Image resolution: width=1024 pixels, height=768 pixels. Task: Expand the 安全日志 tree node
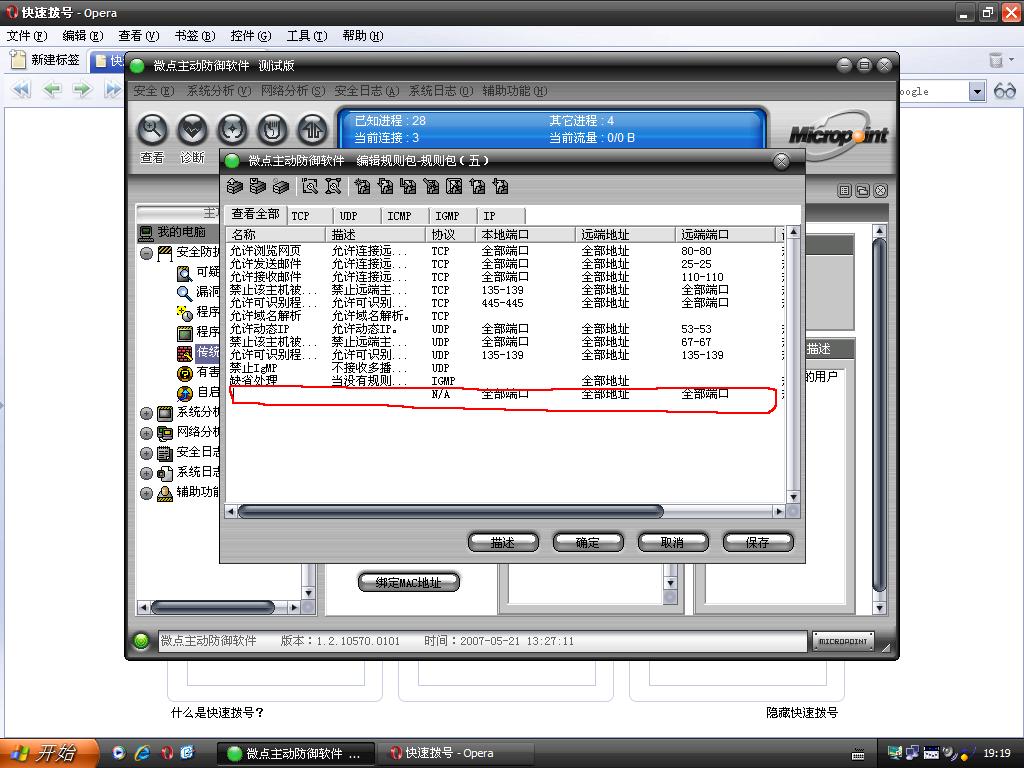click(x=146, y=453)
